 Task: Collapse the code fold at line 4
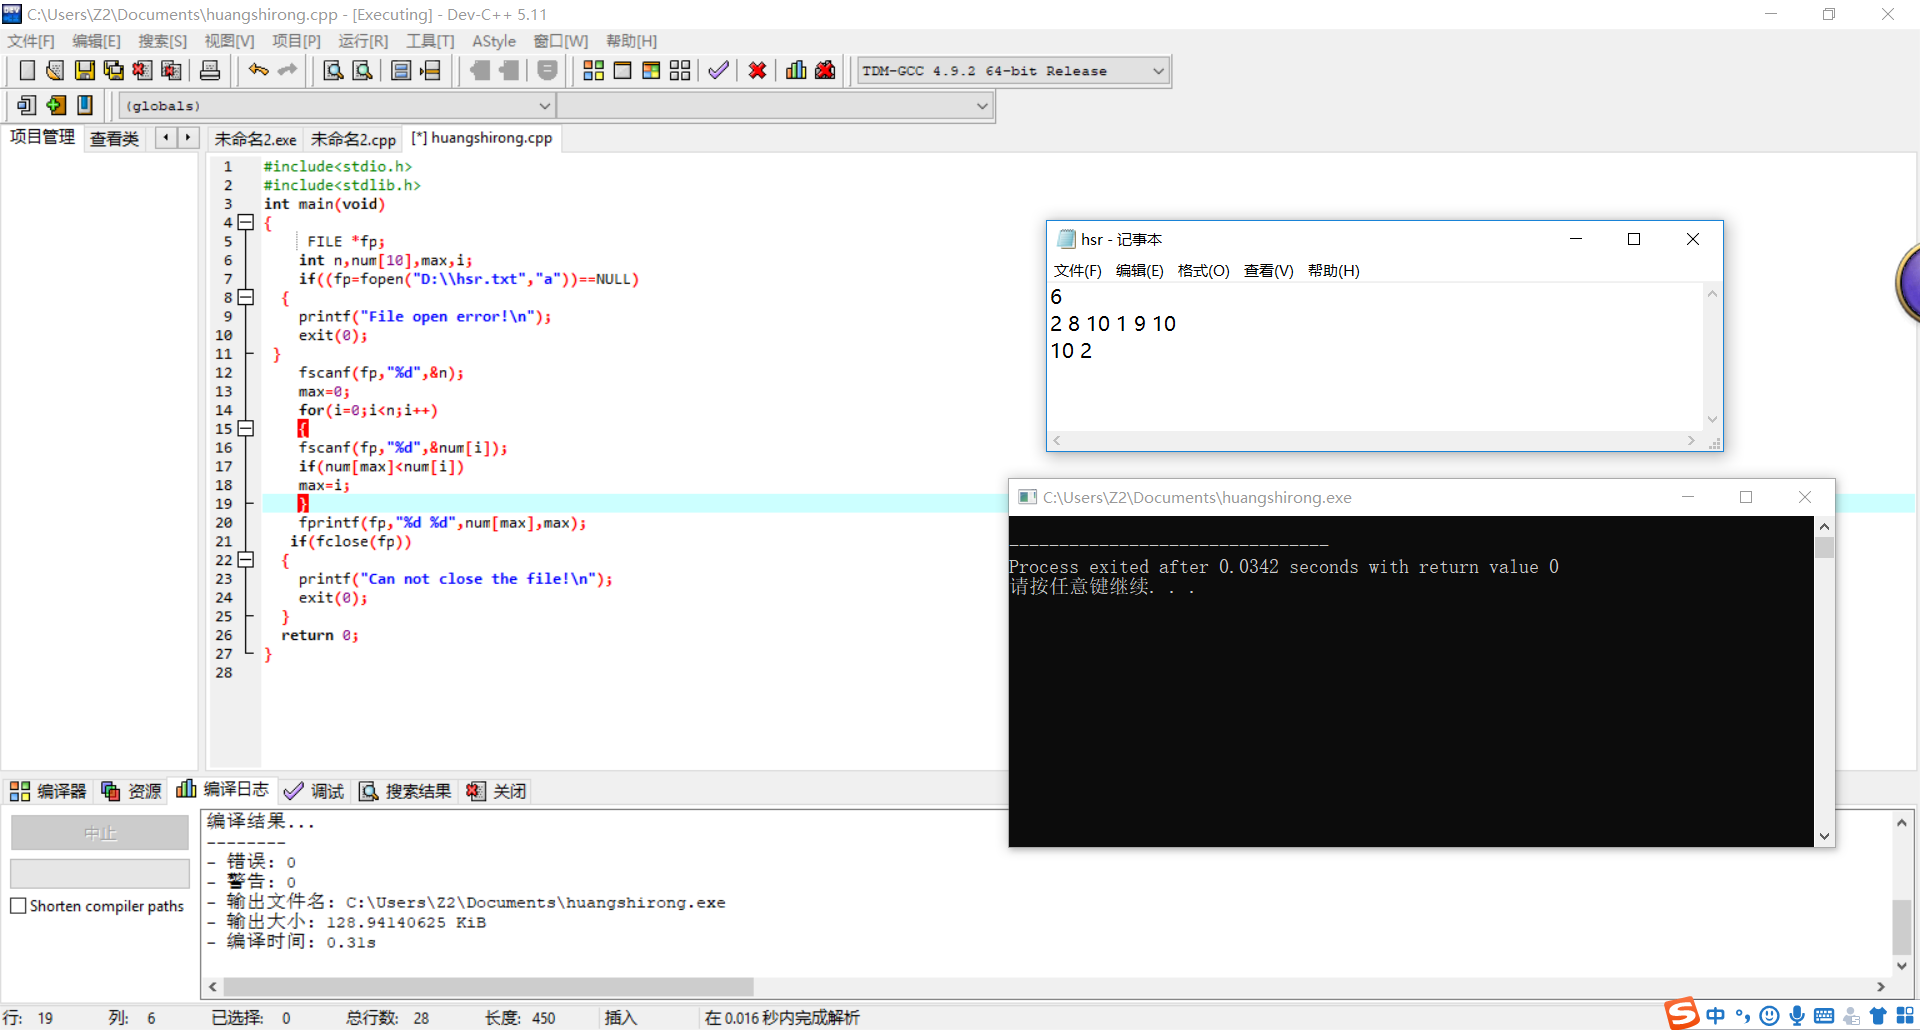coord(246,222)
